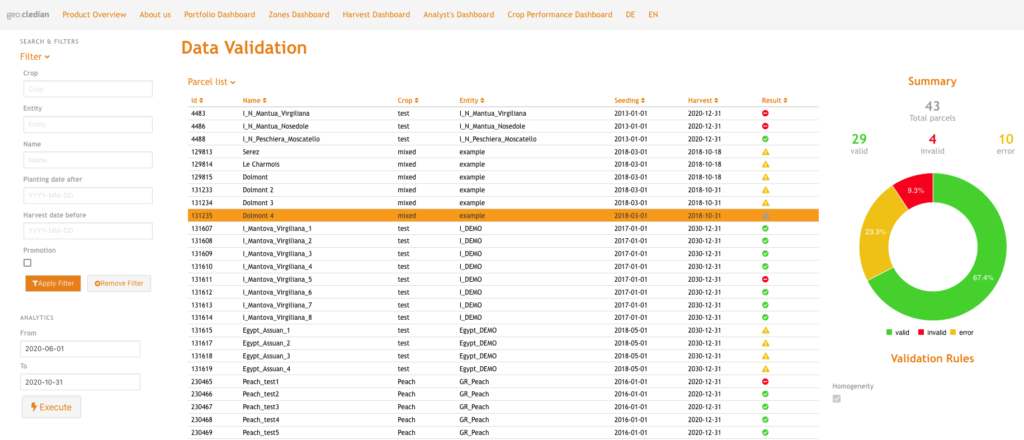Focus the Name filter input field

coord(88,160)
